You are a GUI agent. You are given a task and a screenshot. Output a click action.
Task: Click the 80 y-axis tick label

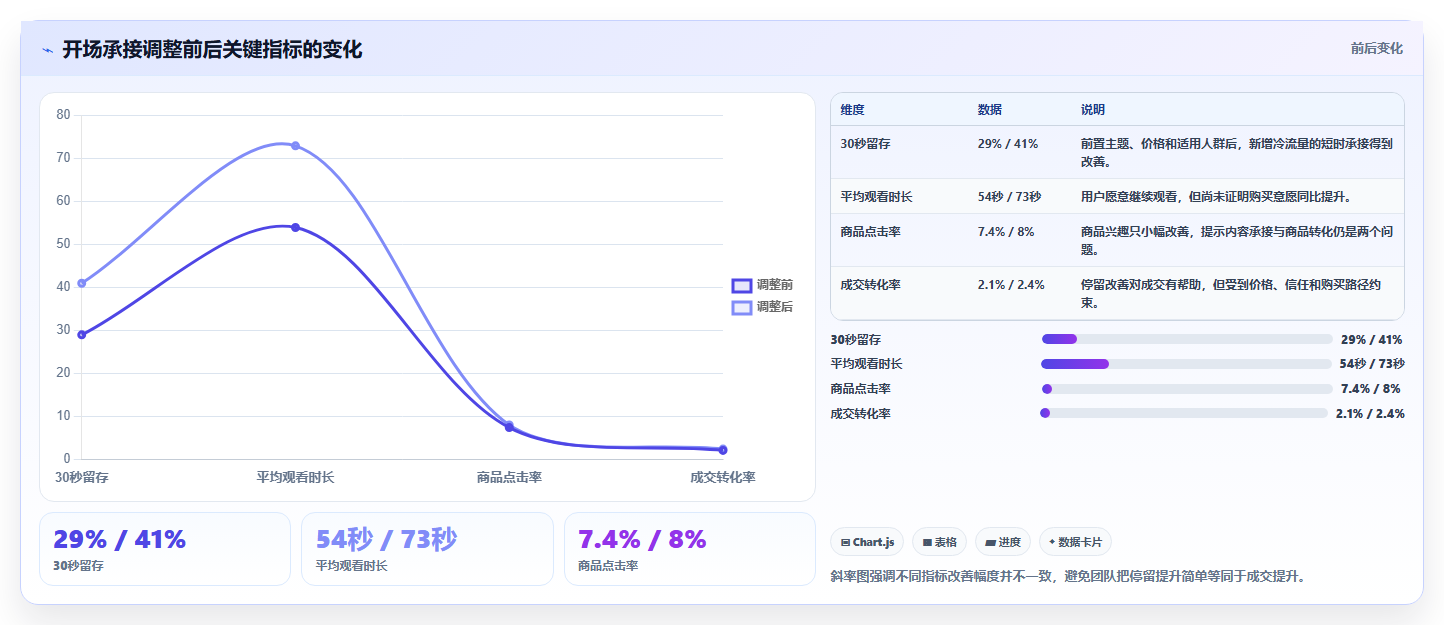pos(63,115)
